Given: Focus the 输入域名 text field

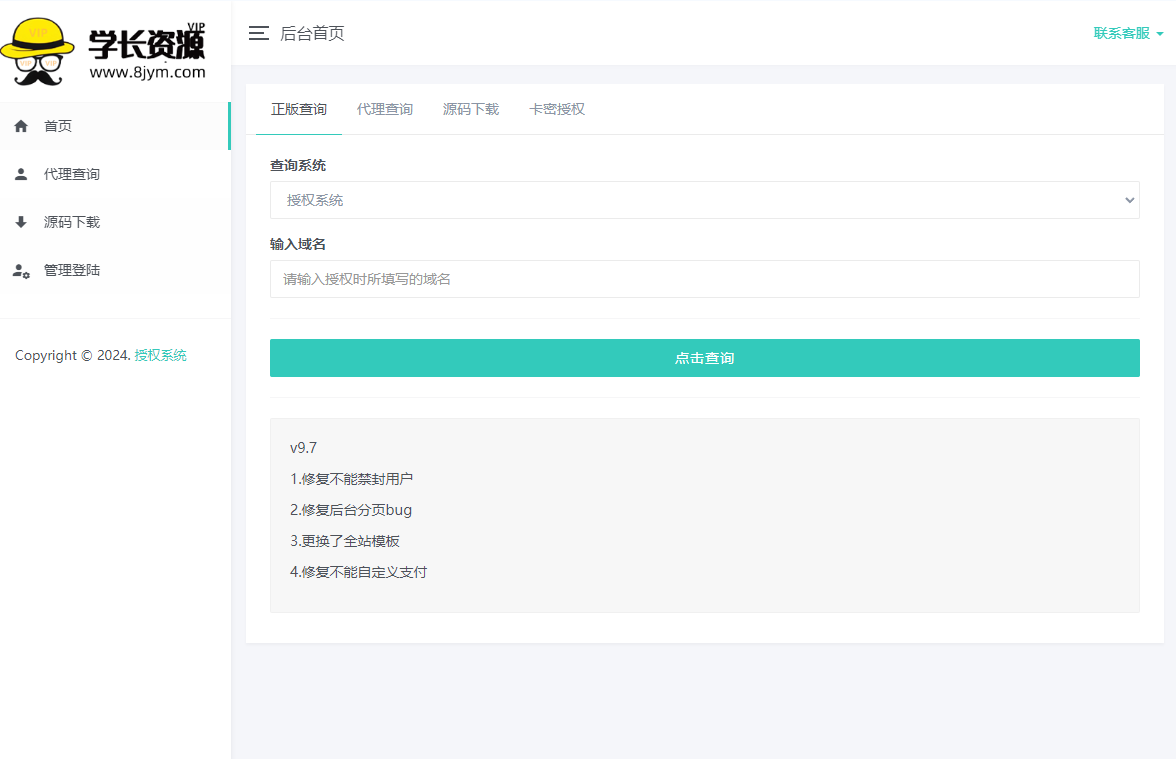Looking at the screenshot, I should pyautogui.click(x=704, y=279).
